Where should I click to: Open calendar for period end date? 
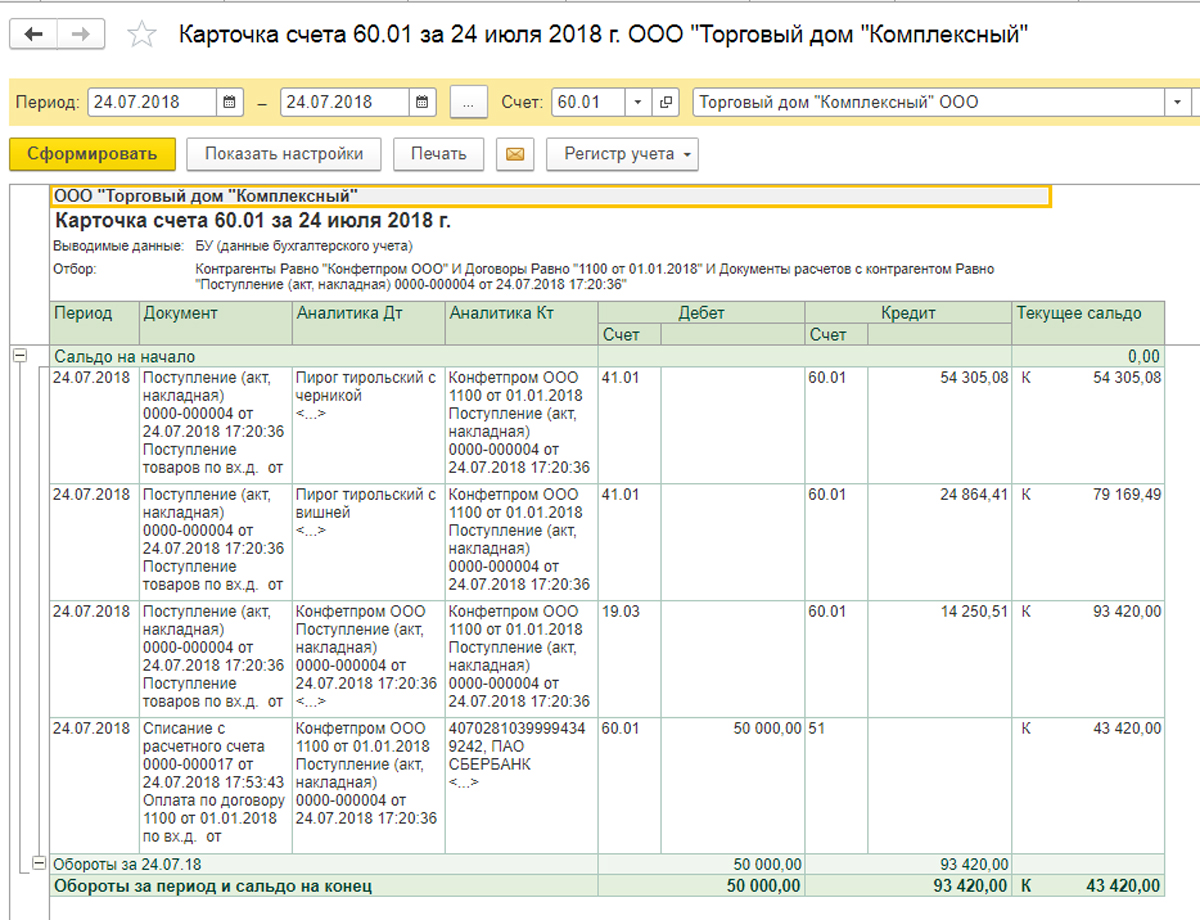tap(423, 102)
